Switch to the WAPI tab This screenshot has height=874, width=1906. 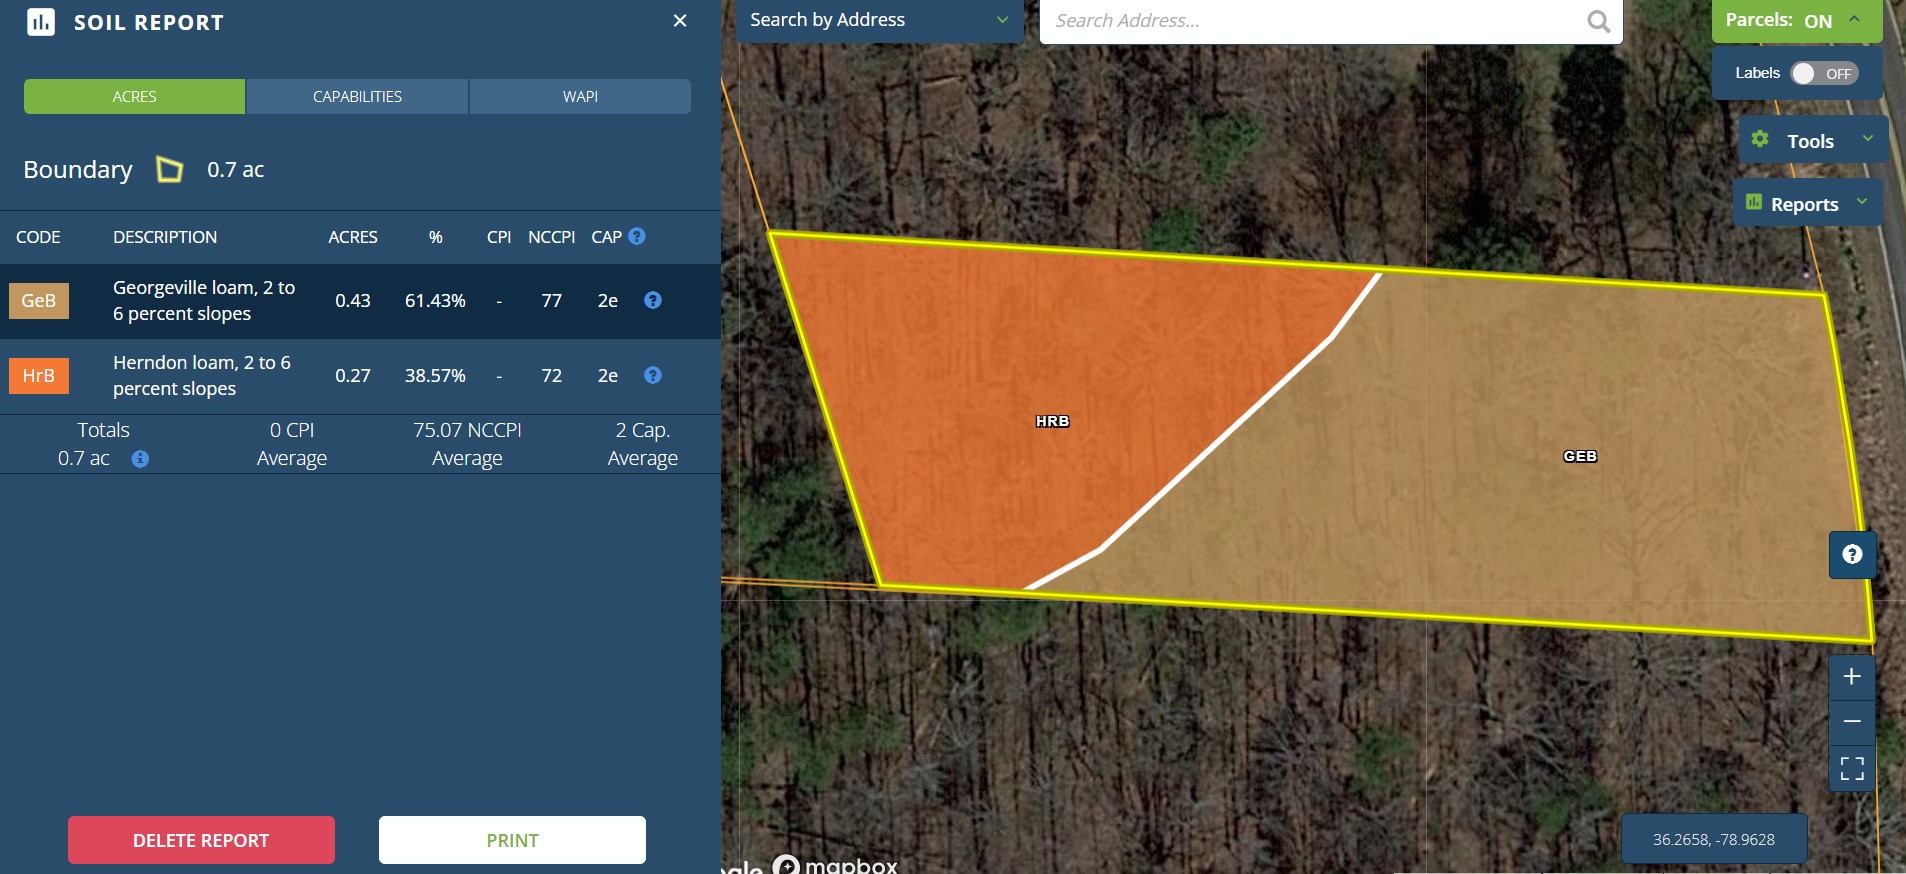coord(580,97)
